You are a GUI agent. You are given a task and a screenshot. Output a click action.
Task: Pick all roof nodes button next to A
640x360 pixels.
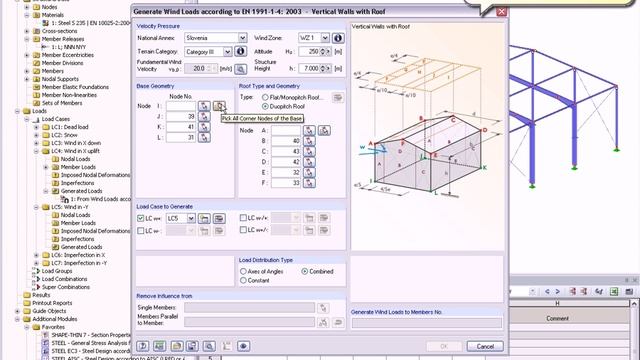324,131
